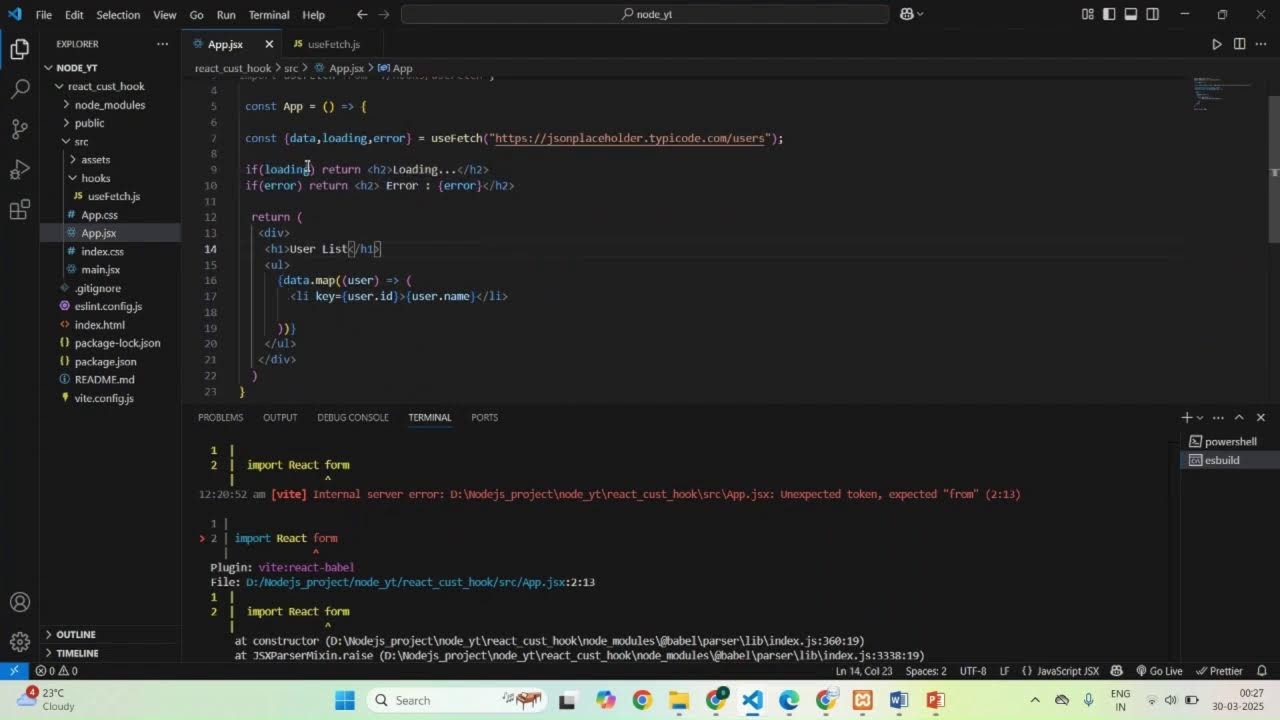Click the code minimap preview
The height and width of the screenshot is (720, 1280).
[x=1223, y=93]
